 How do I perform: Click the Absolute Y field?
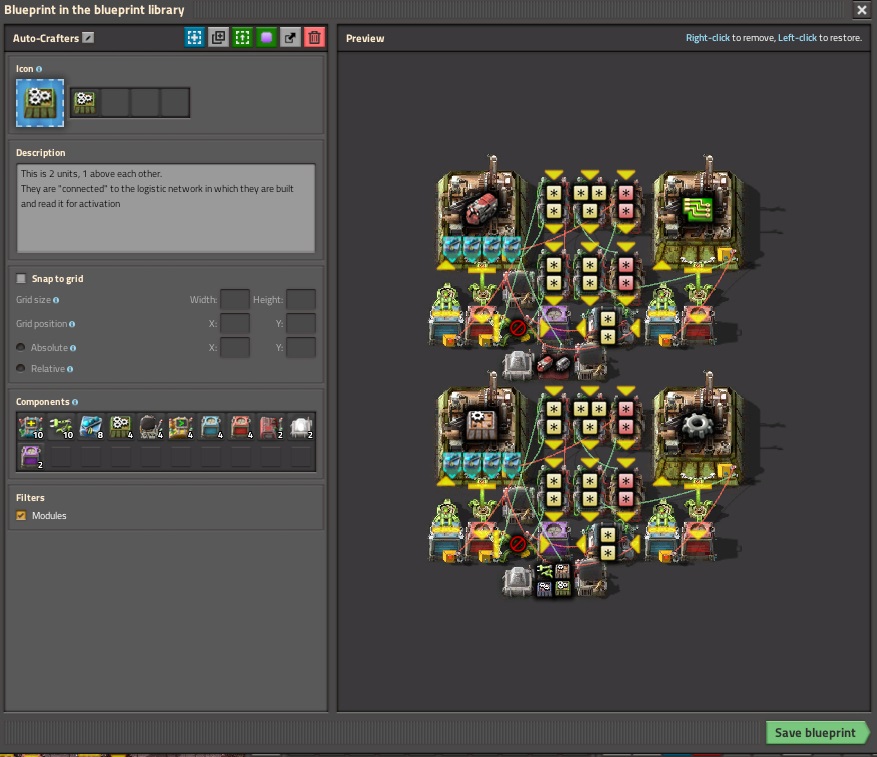(301, 347)
